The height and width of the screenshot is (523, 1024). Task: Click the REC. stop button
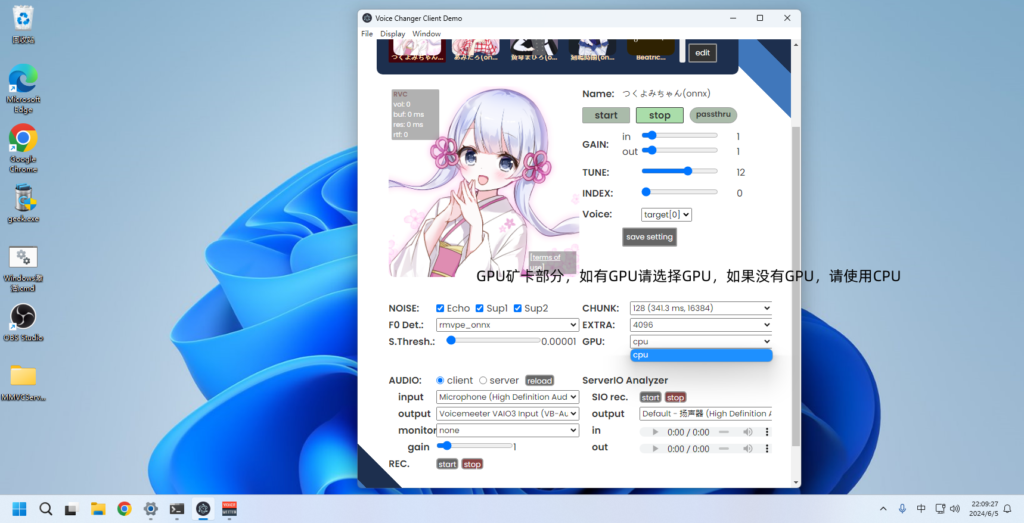[472, 464]
